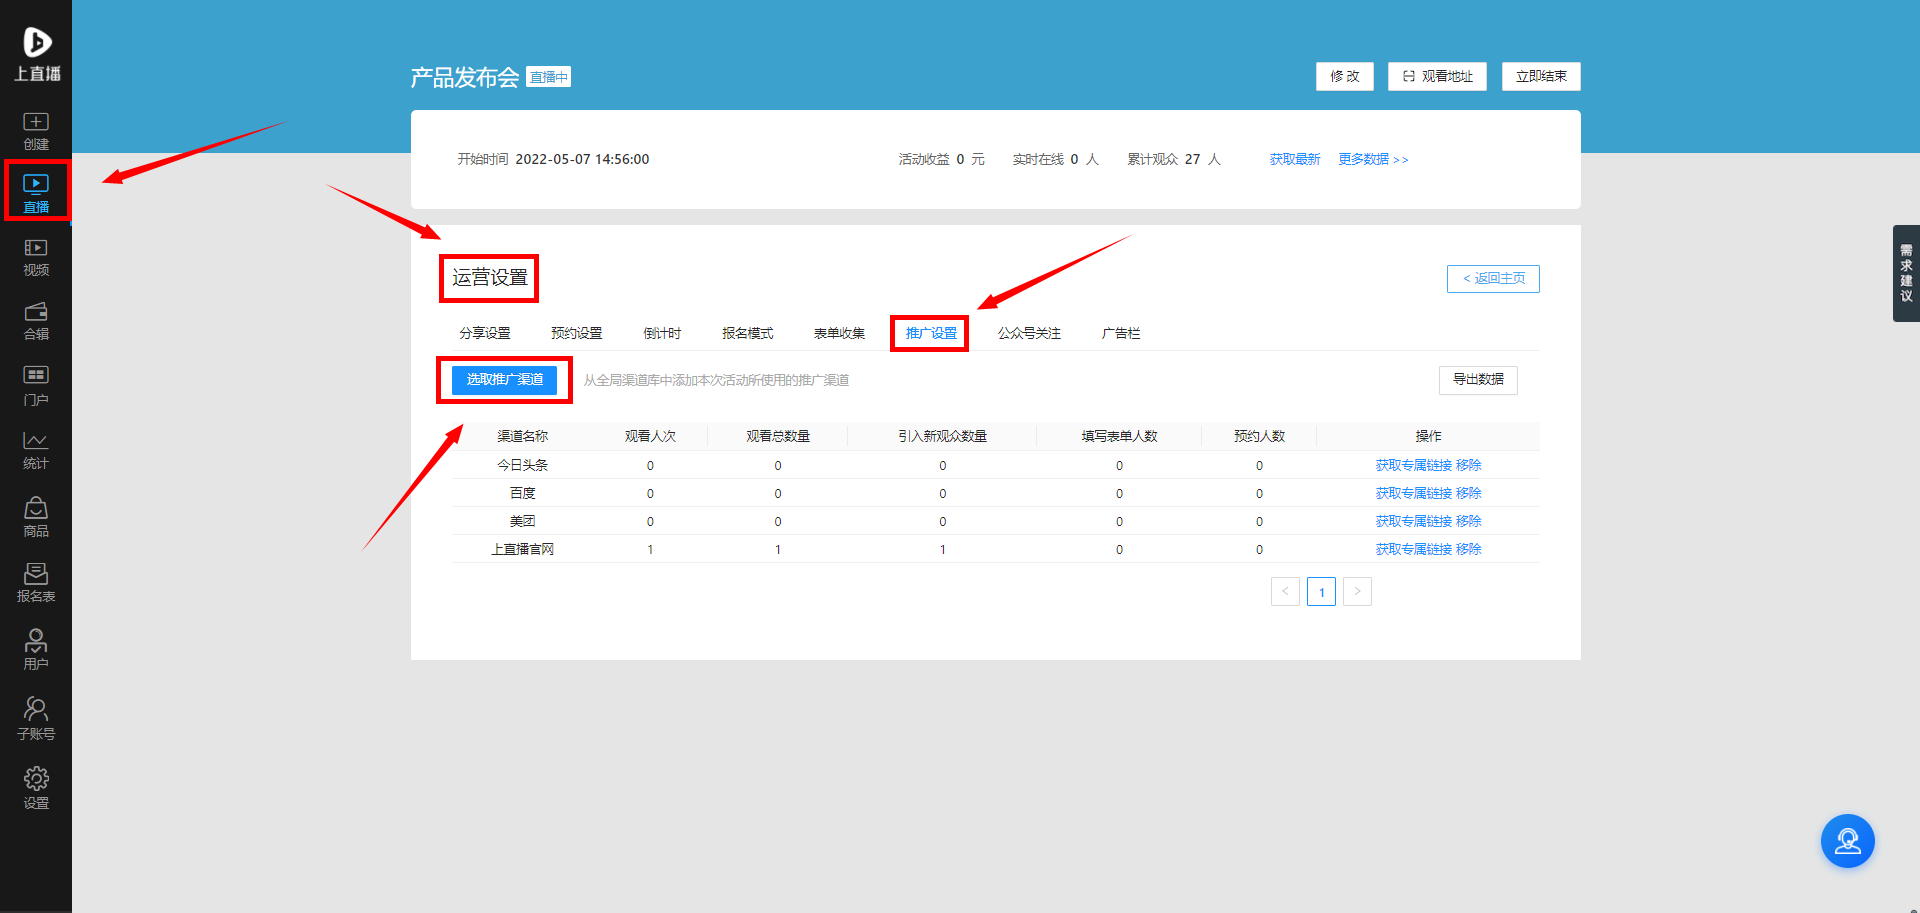Remove the 今日头条 channel
Viewport: 1920px width, 913px height.
click(1469, 465)
